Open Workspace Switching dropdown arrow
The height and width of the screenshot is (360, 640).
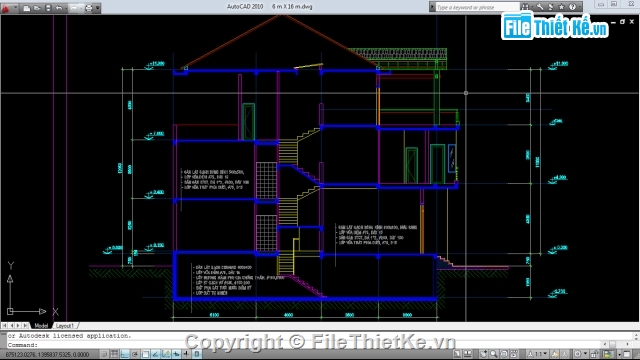click(x=585, y=354)
